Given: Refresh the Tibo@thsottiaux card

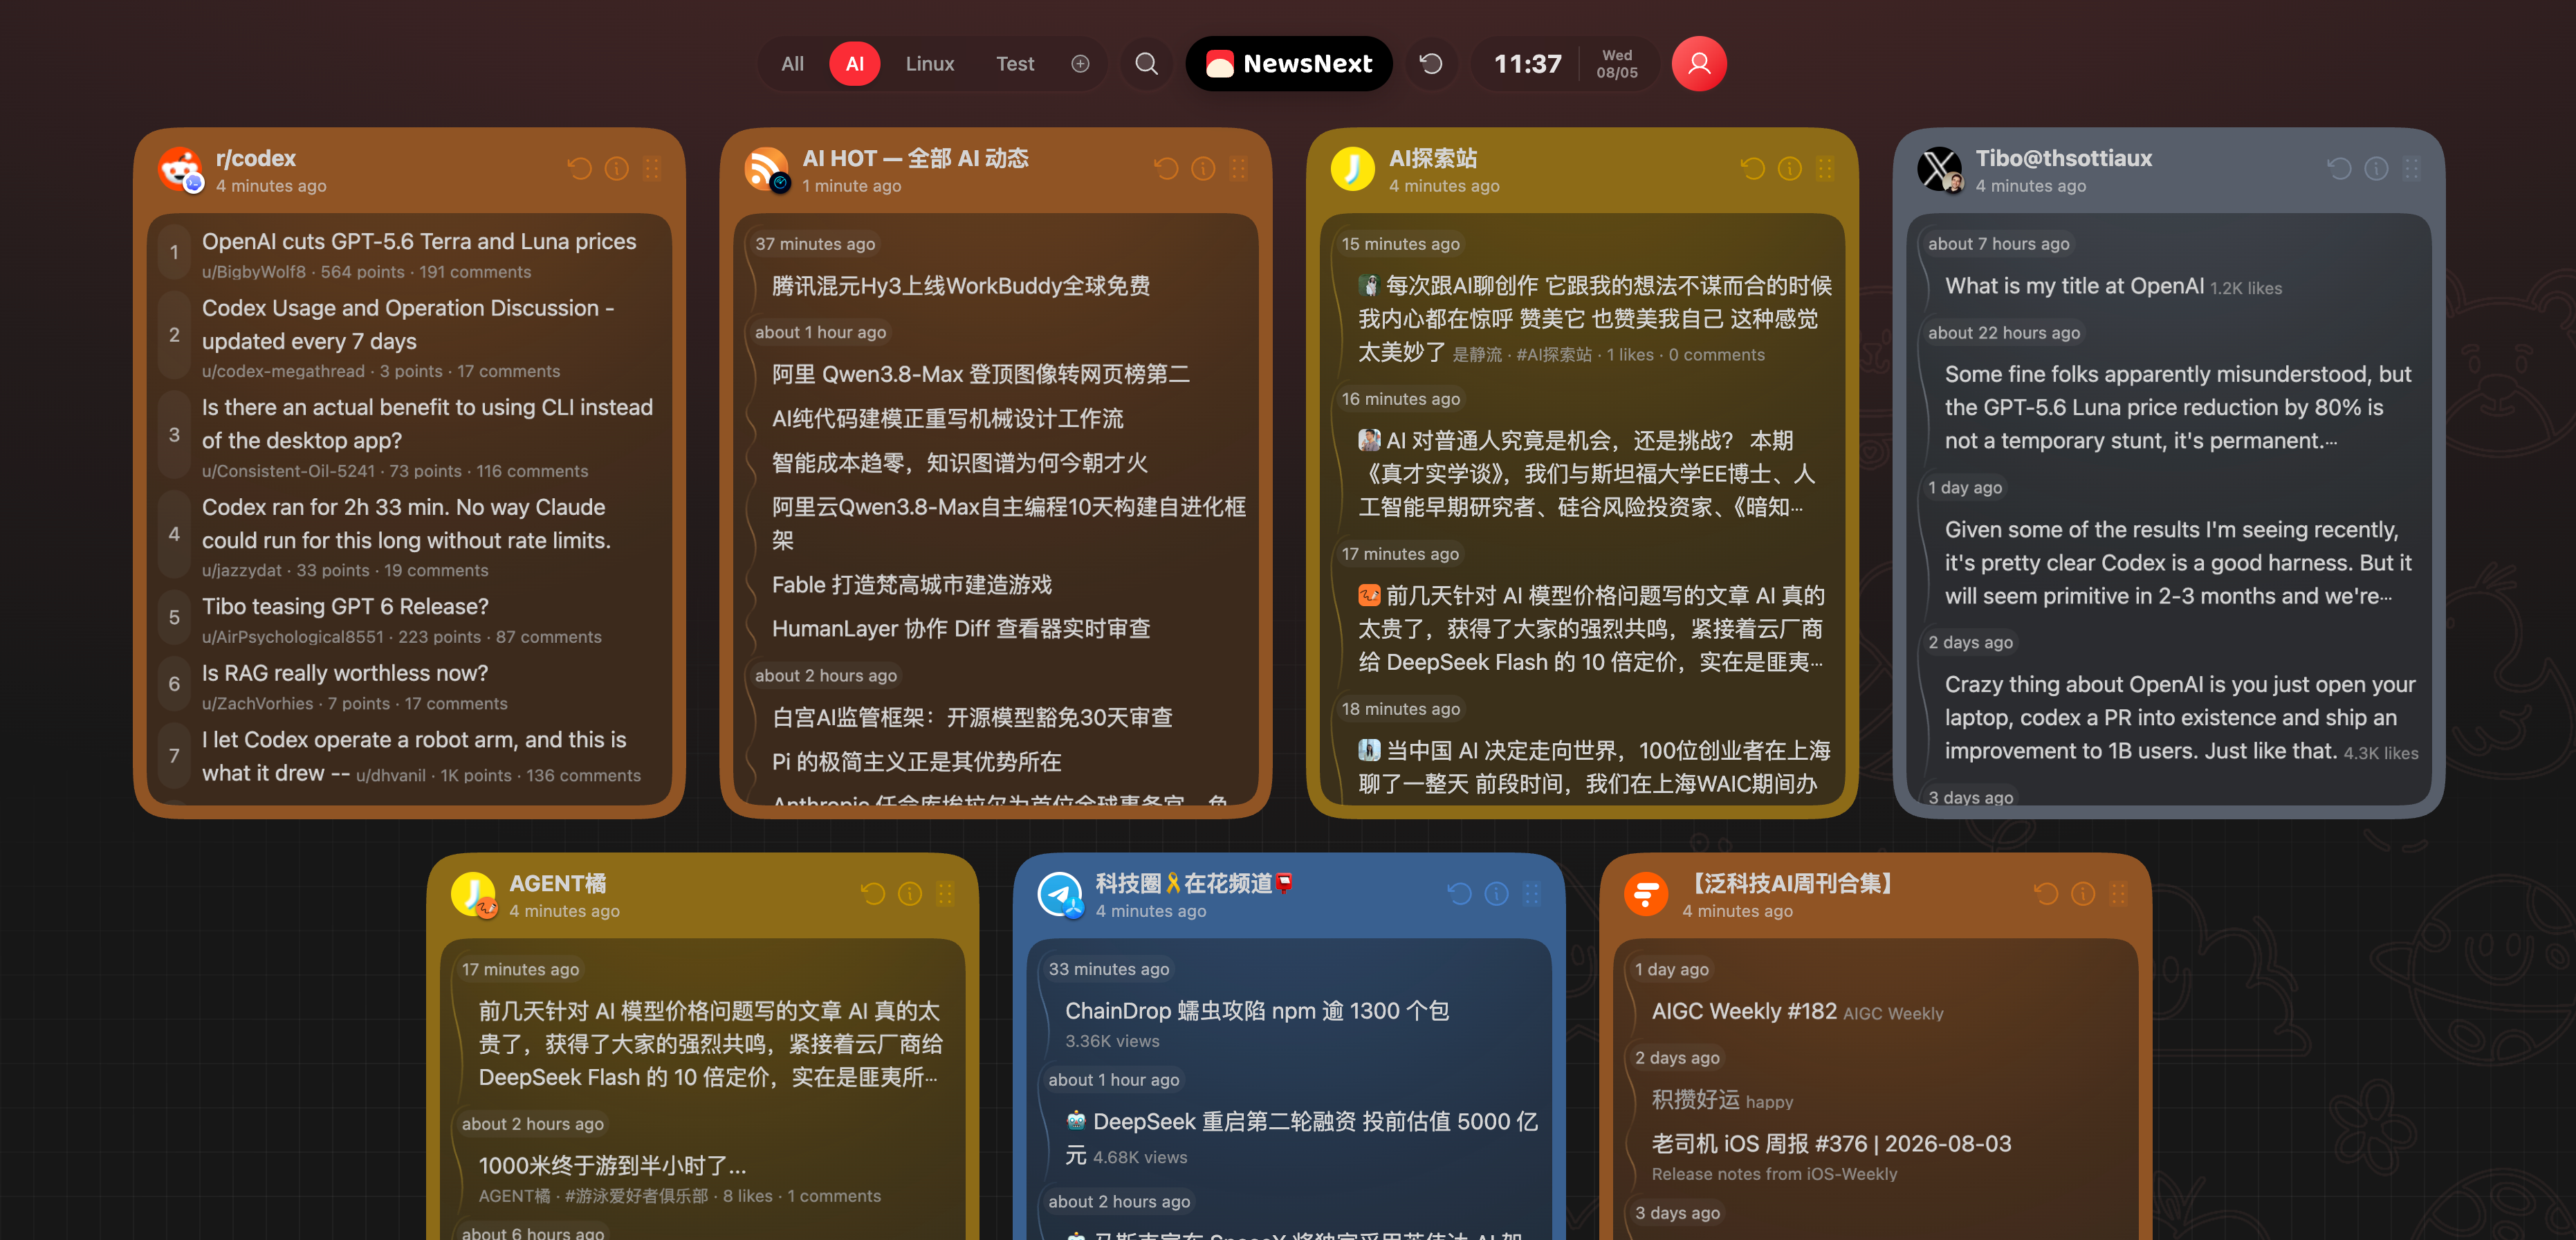Looking at the screenshot, I should click(x=2339, y=169).
